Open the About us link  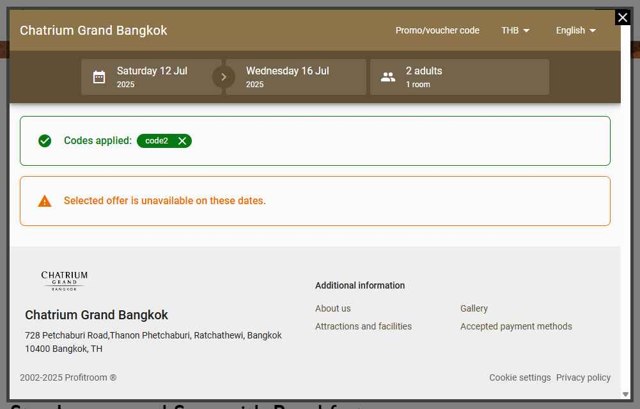(333, 309)
